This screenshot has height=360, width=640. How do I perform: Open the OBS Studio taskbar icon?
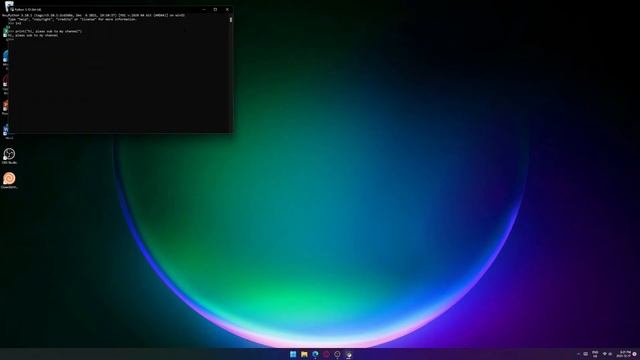[x=337, y=354]
